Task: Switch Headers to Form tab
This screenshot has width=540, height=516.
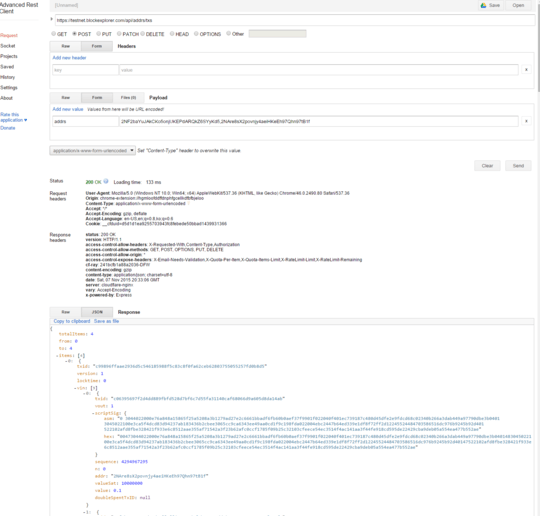Action: [x=97, y=46]
